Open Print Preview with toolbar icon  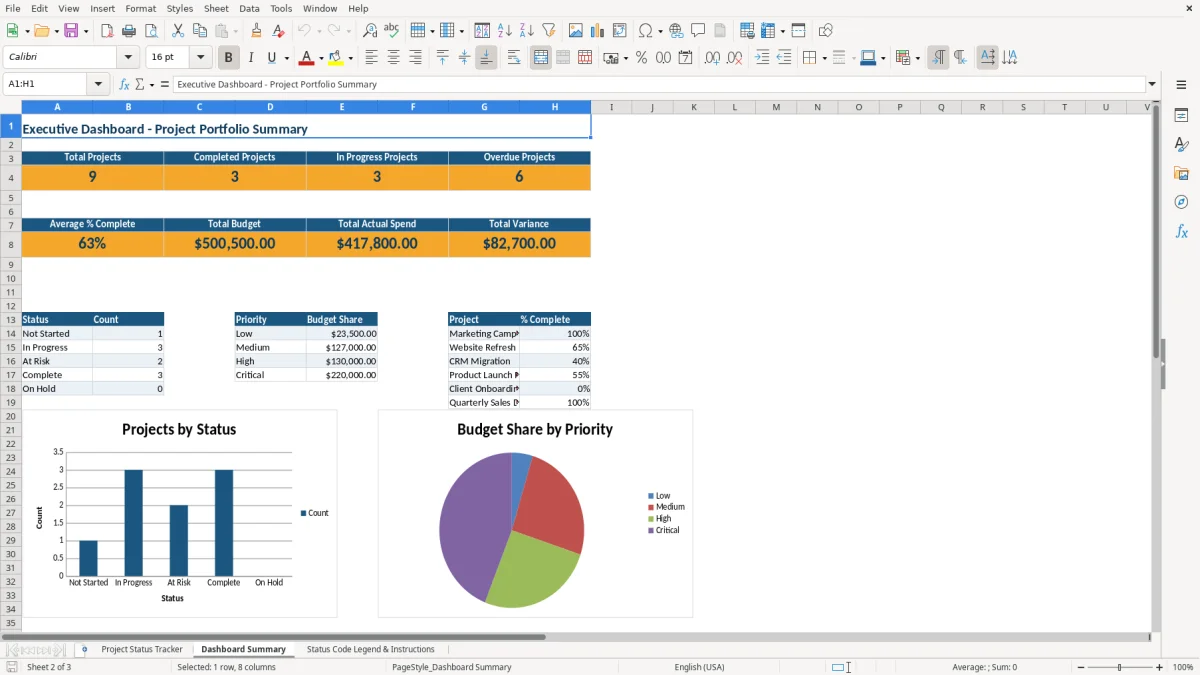pos(150,31)
